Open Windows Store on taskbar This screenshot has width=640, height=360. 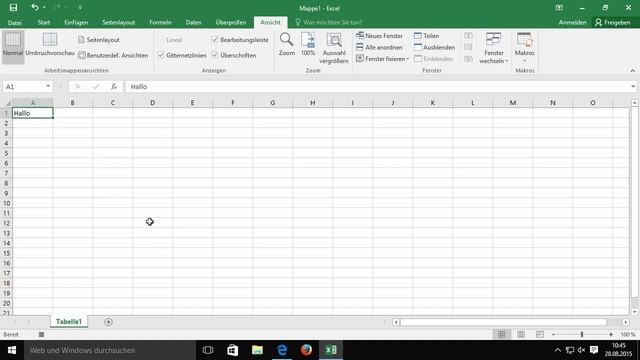coord(233,350)
